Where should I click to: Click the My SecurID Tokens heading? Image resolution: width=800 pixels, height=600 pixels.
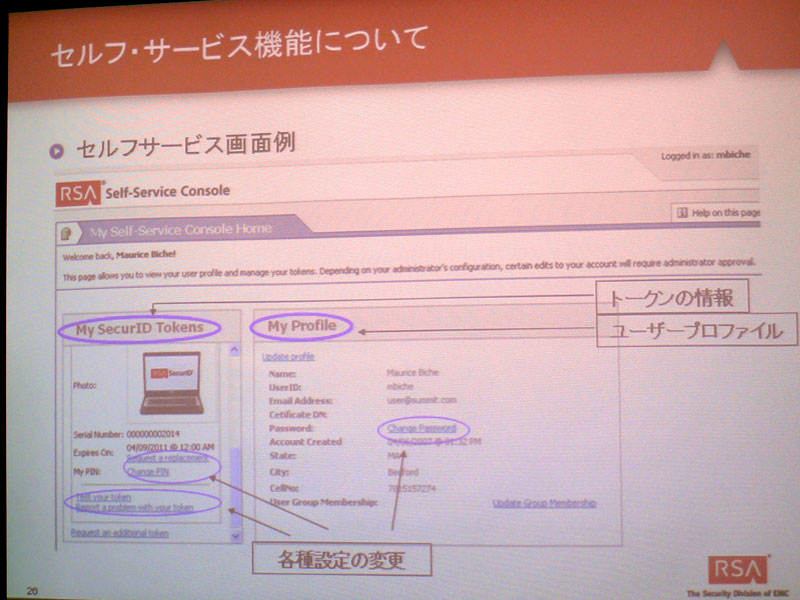pos(140,328)
